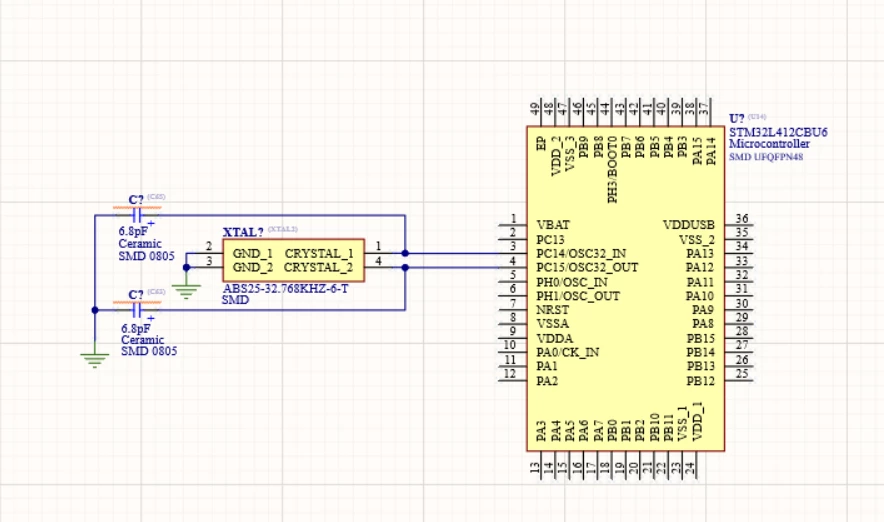The image size is (884, 522).
Task: Click the 'VSS_1' pin label
Action: click(683, 423)
